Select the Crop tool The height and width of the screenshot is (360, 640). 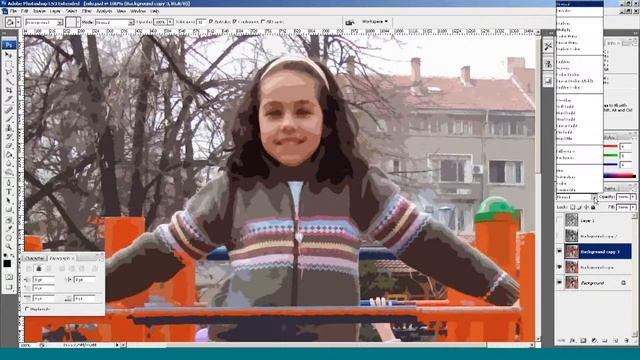click(x=9, y=90)
